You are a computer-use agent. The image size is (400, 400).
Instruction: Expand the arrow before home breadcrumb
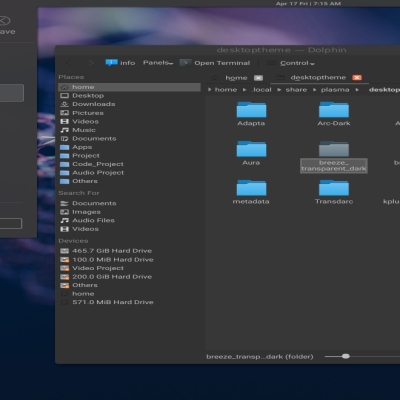[209, 90]
